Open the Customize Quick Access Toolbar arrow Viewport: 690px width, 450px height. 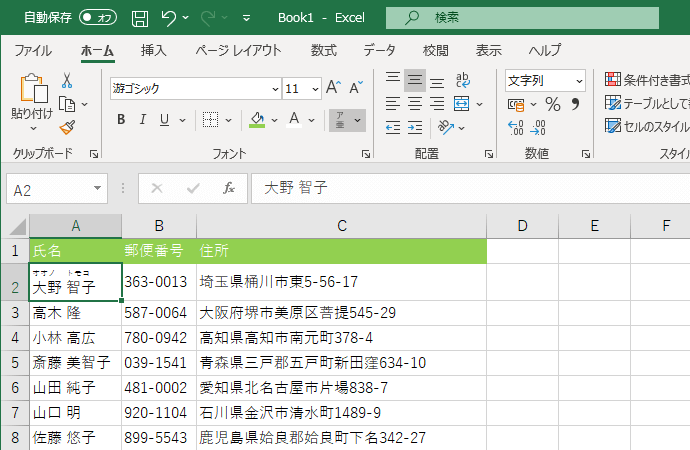246,18
